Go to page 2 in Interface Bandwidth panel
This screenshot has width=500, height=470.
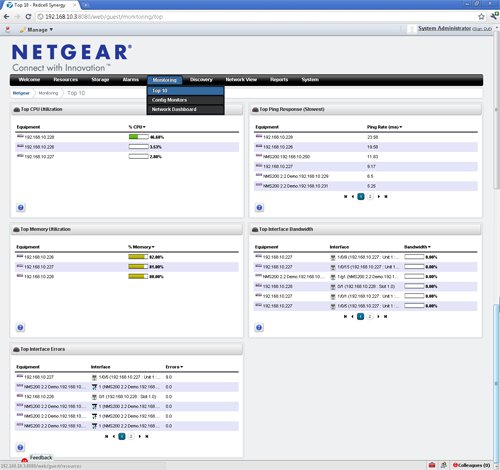click(x=369, y=317)
